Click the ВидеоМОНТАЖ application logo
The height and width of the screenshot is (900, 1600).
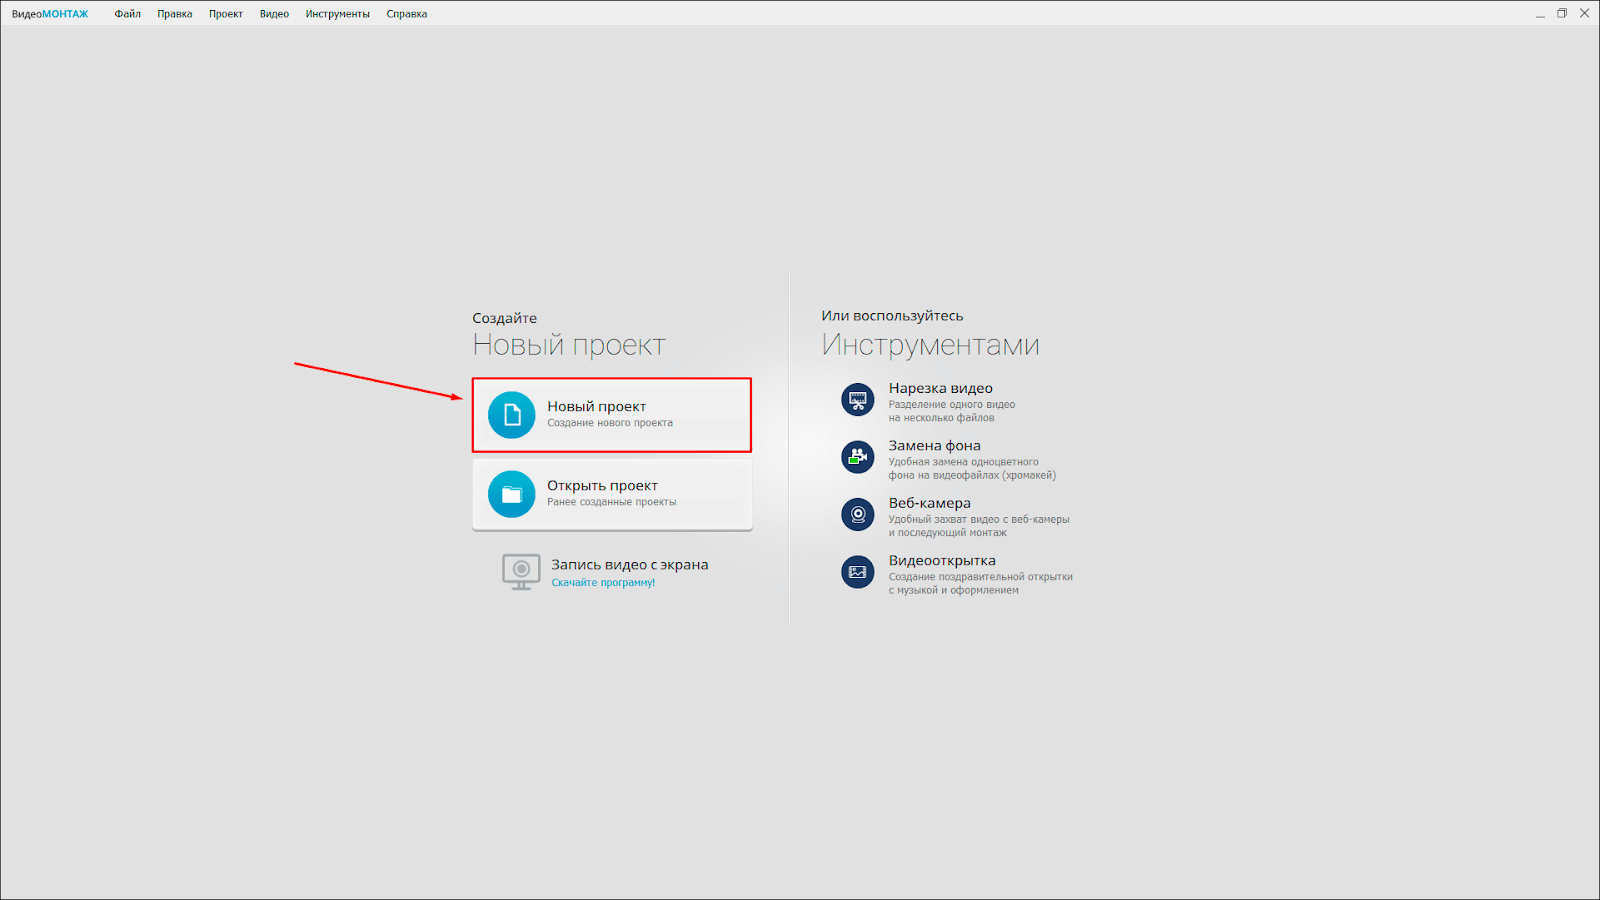50,14
